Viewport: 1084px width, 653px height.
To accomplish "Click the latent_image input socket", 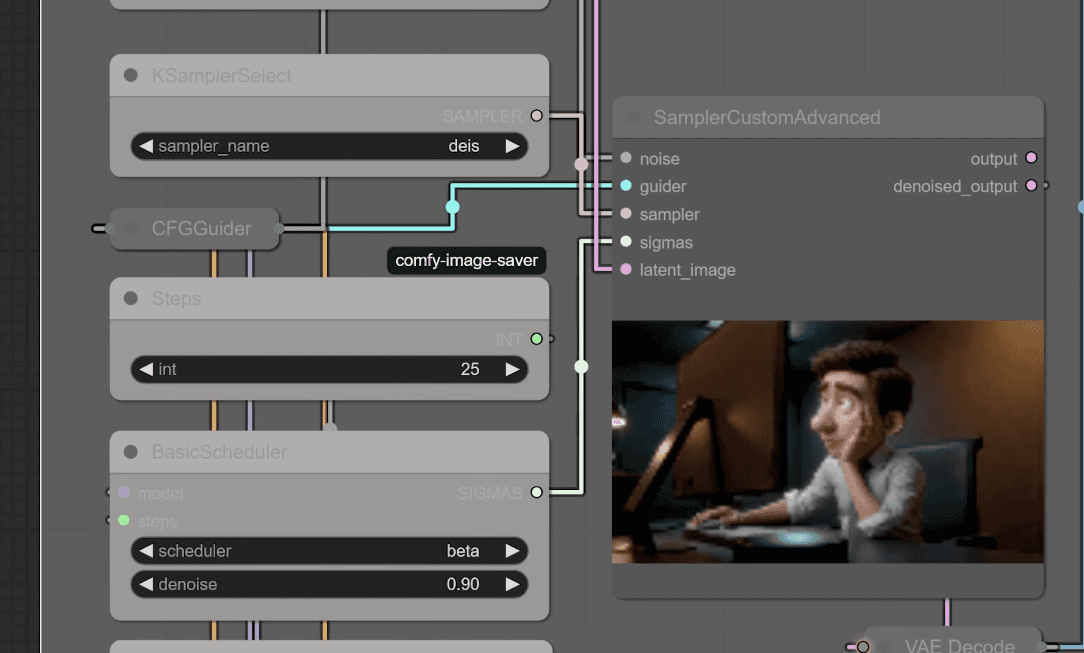I will point(626,269).
